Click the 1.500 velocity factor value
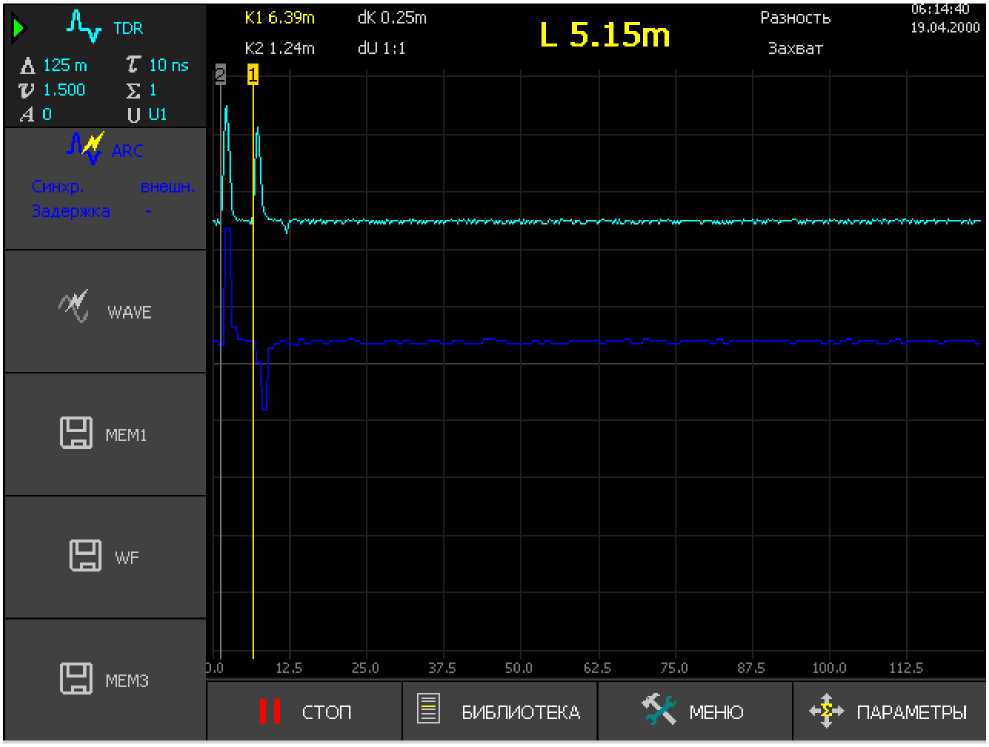Viewport: 989px width, 747px height. point(64,90)
